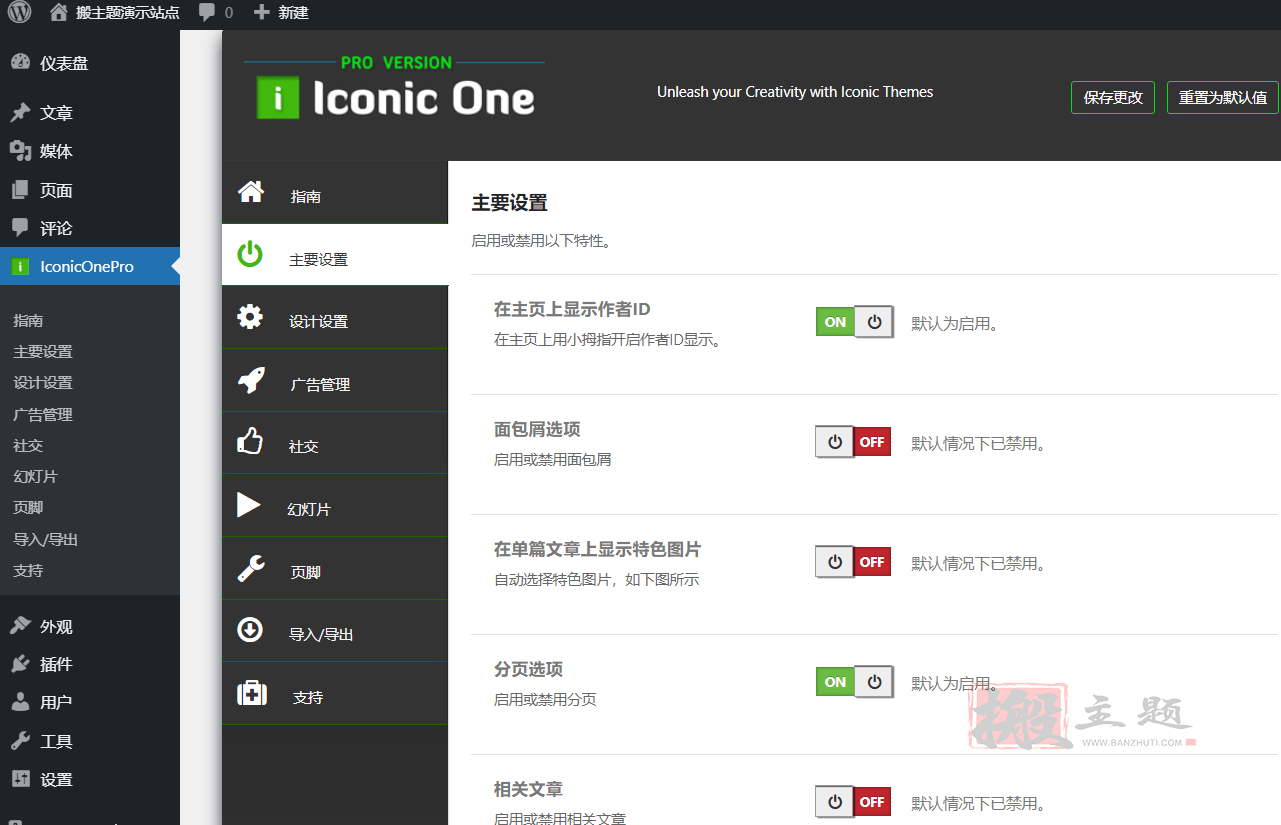Click the thumbs-up icon for 社交
This screenshot has width=1281, height=825.
point(250,442)
